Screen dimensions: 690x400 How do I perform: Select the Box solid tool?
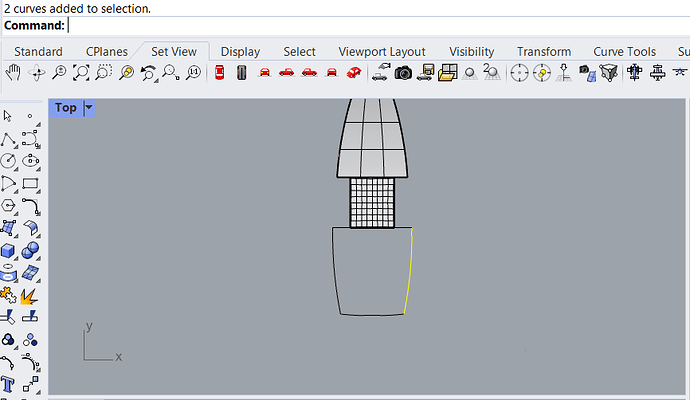click(x=8, y=251)
